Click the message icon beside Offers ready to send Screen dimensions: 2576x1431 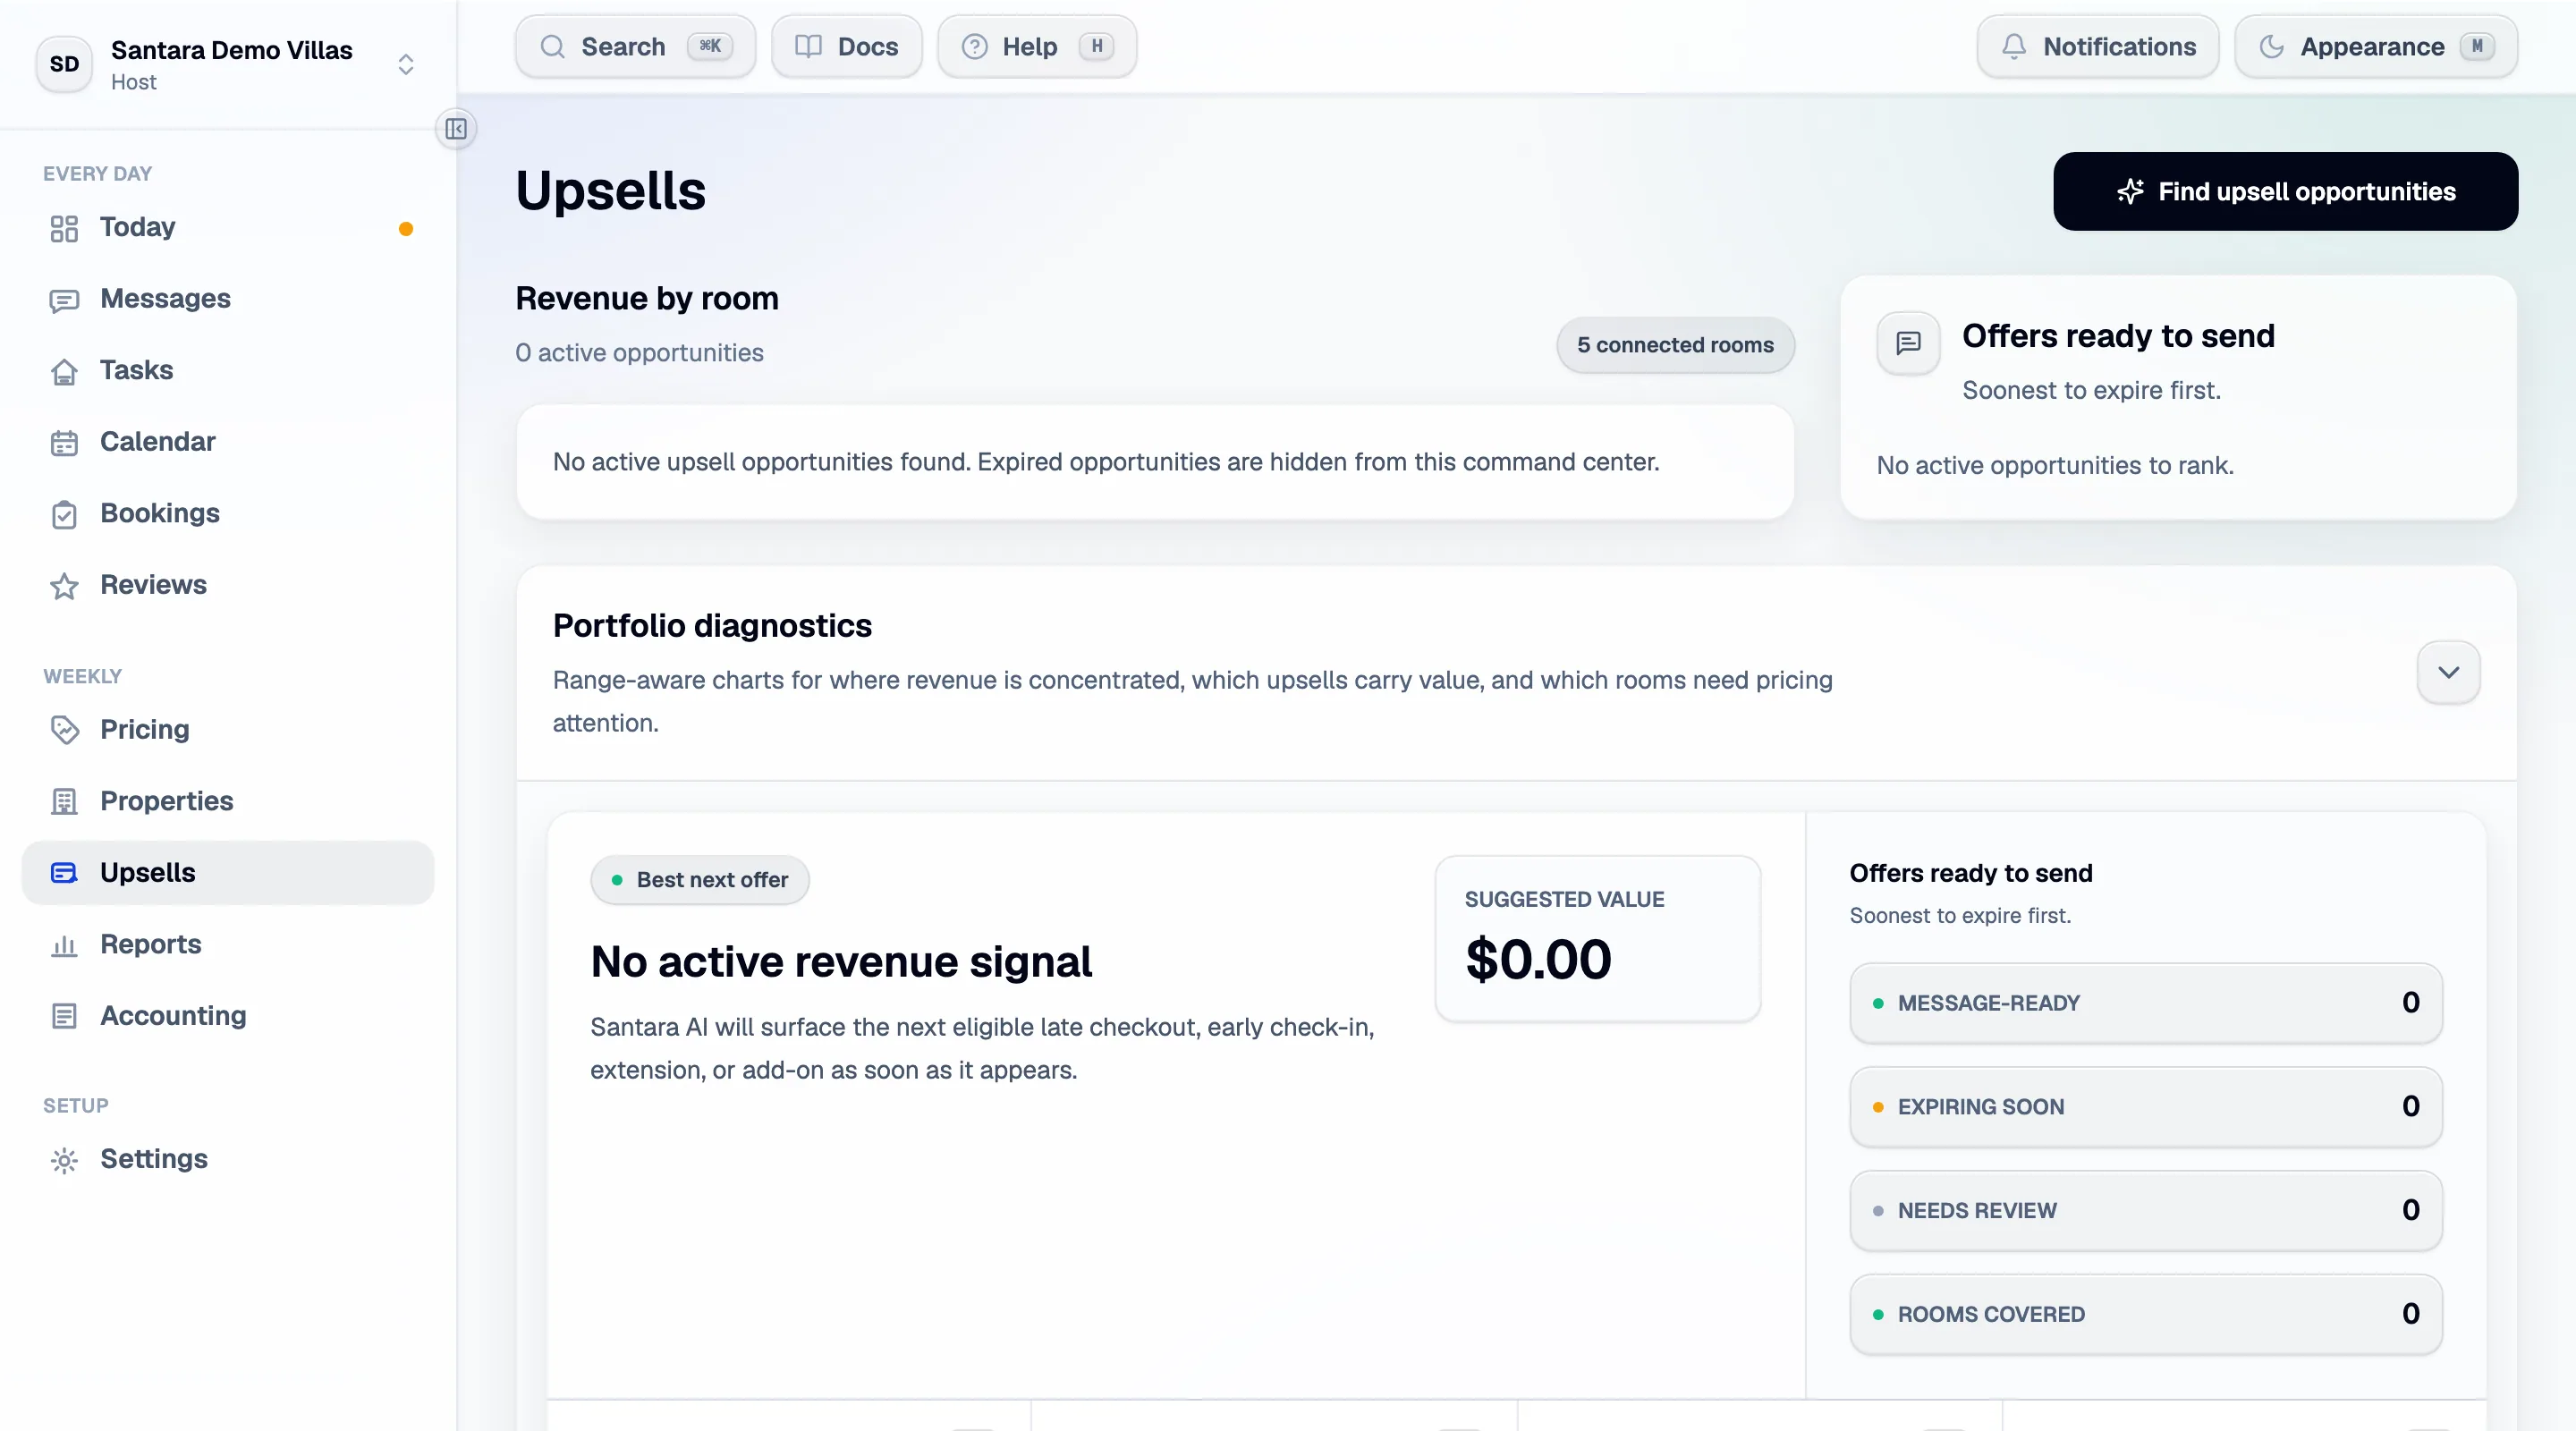coord(1908,343)
